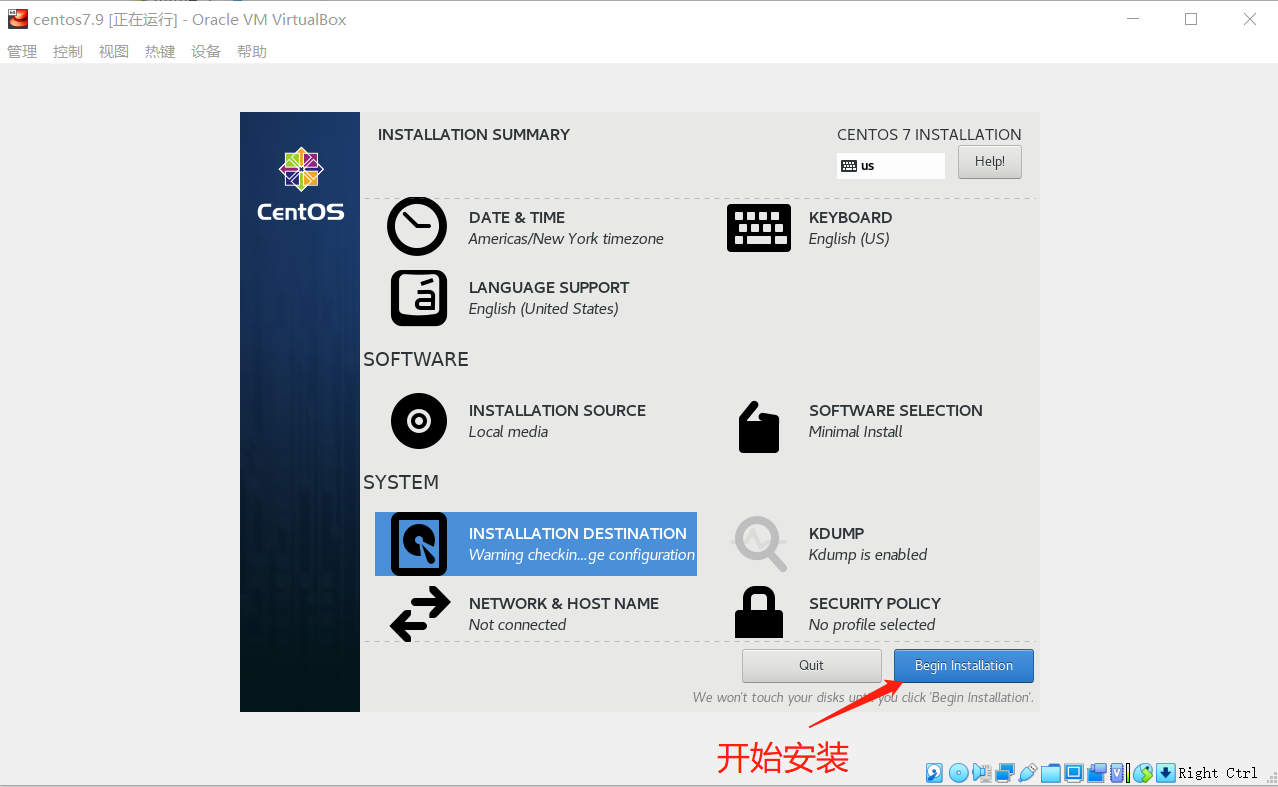The image size is (1278, 787).
Task: Click the CentOS logo in sidebar
Action: point(301,185)
